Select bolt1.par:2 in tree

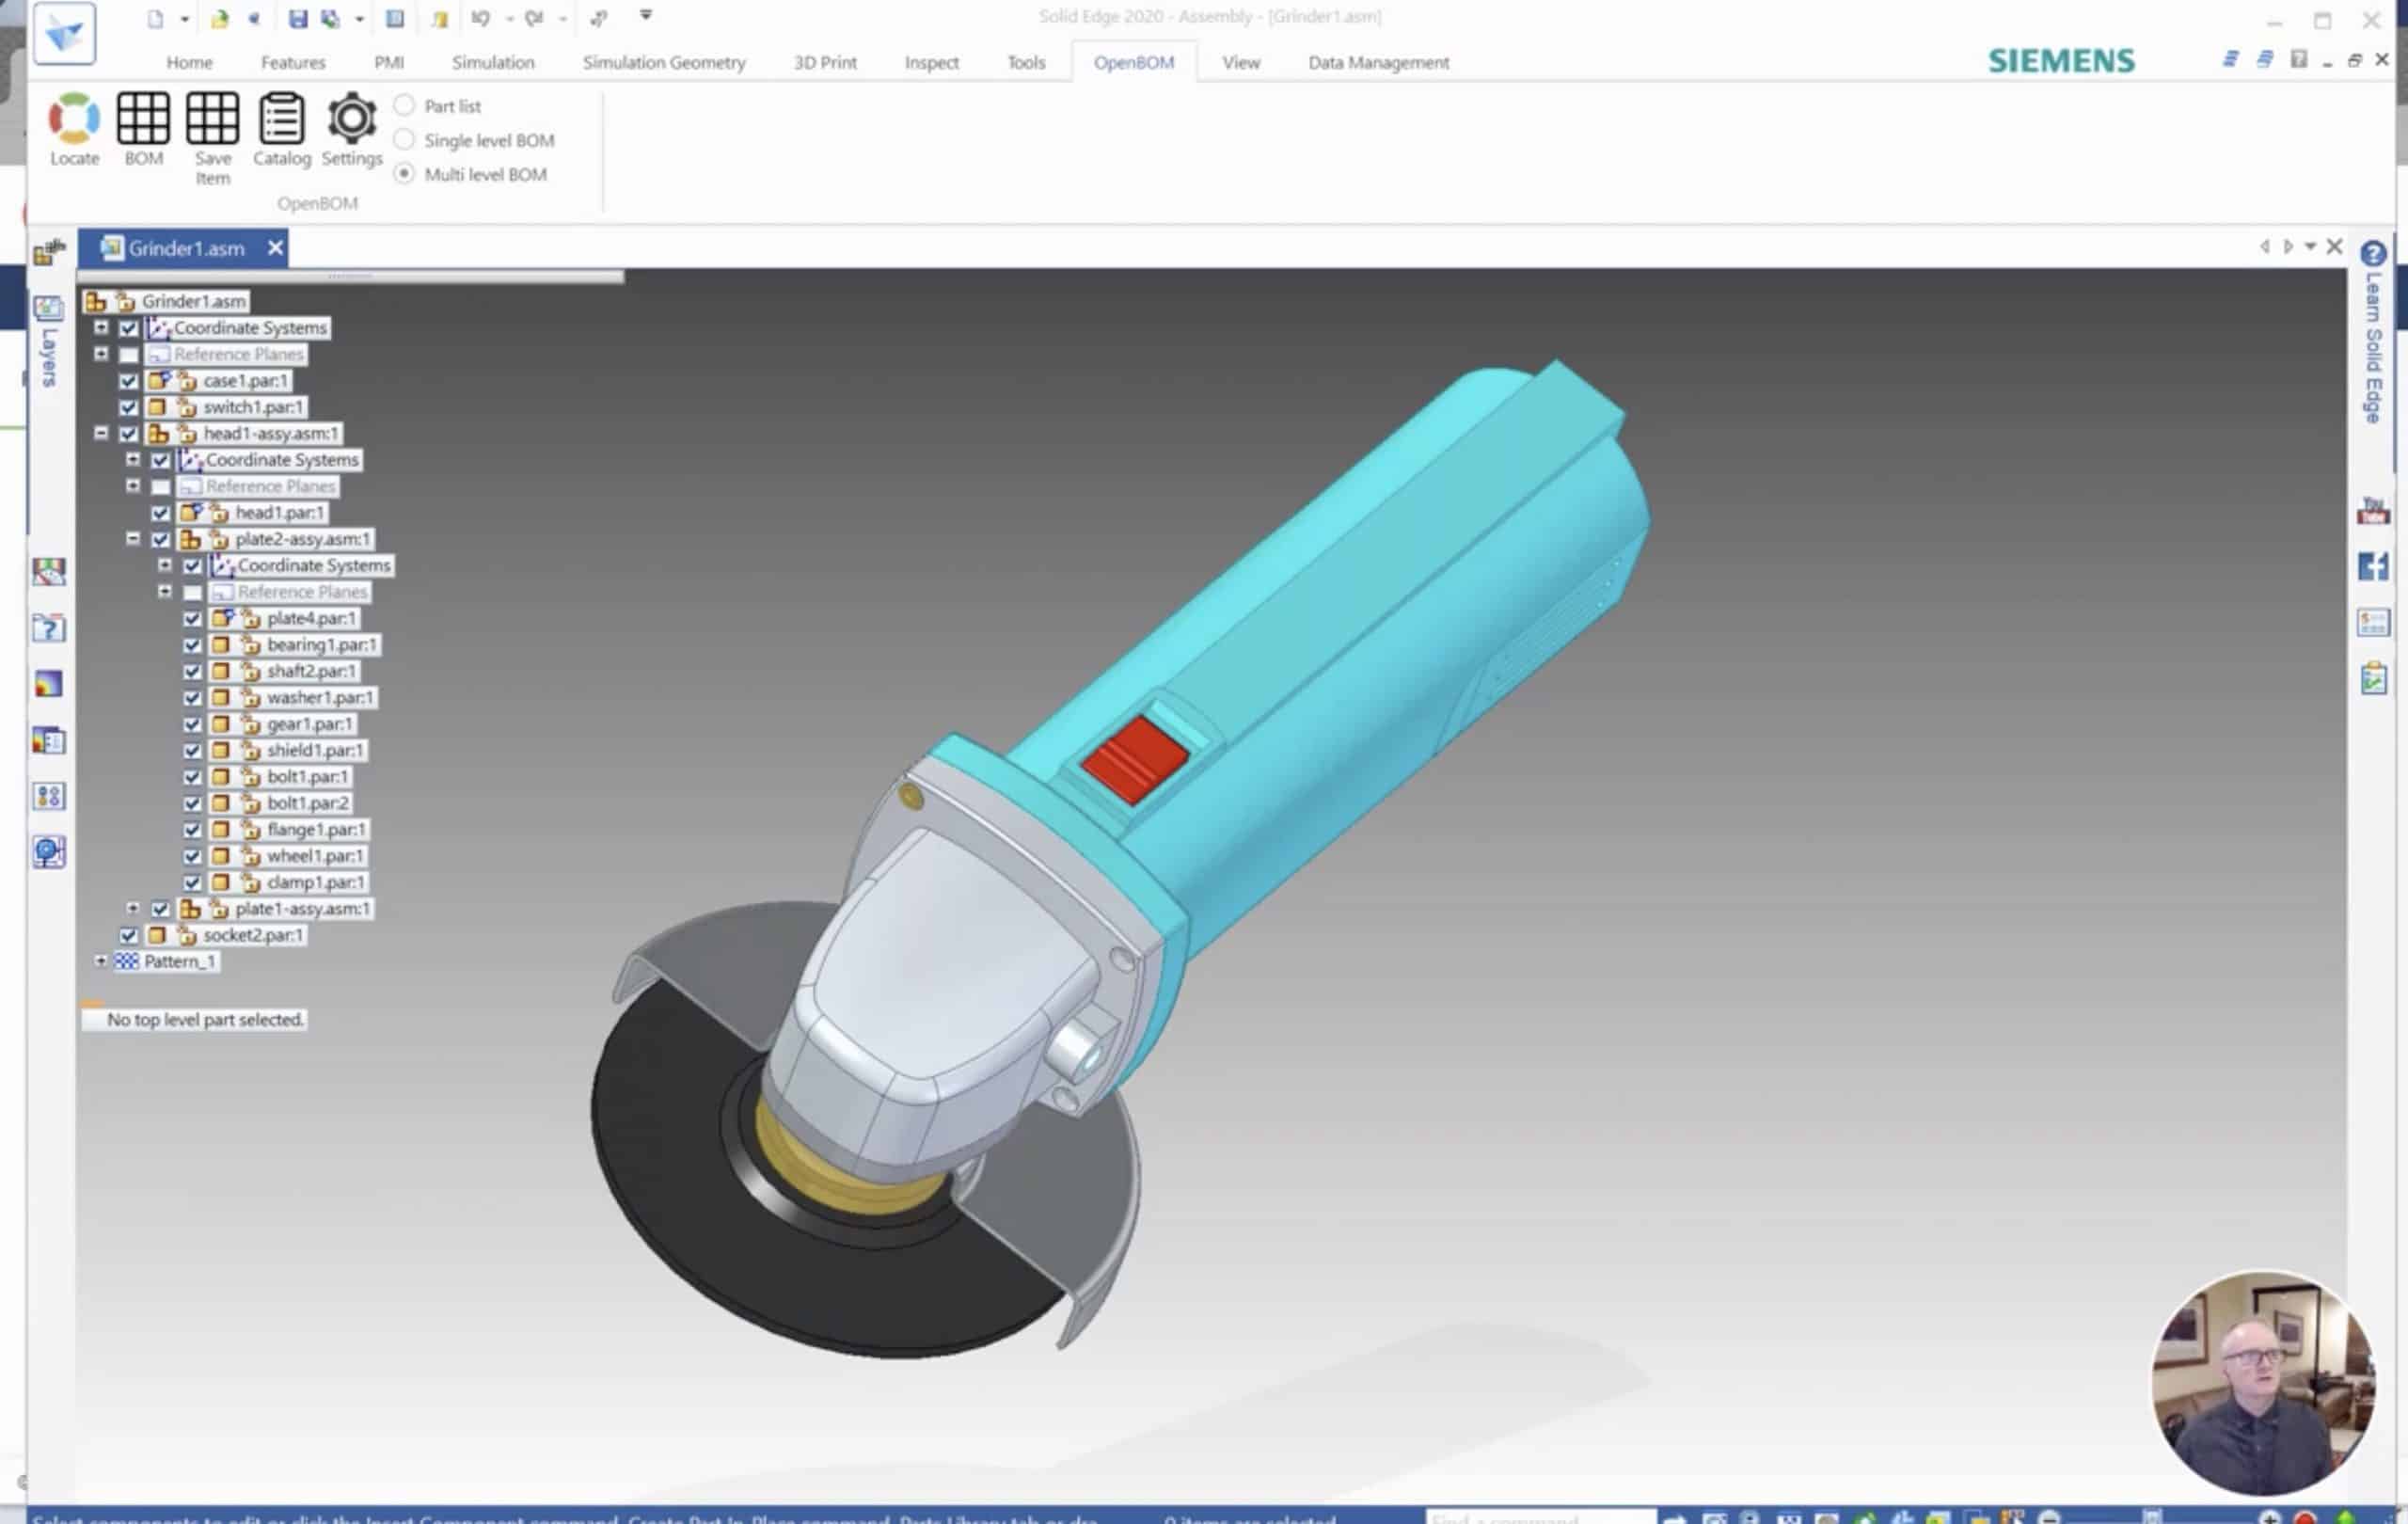click(x=308, y=804)
